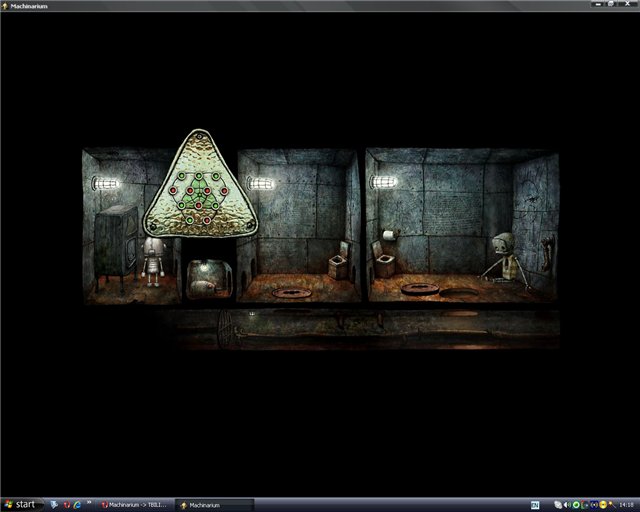Click the left green light in the puzzle's third row
The width and height of the screenshot is (640, 512).
182,205
